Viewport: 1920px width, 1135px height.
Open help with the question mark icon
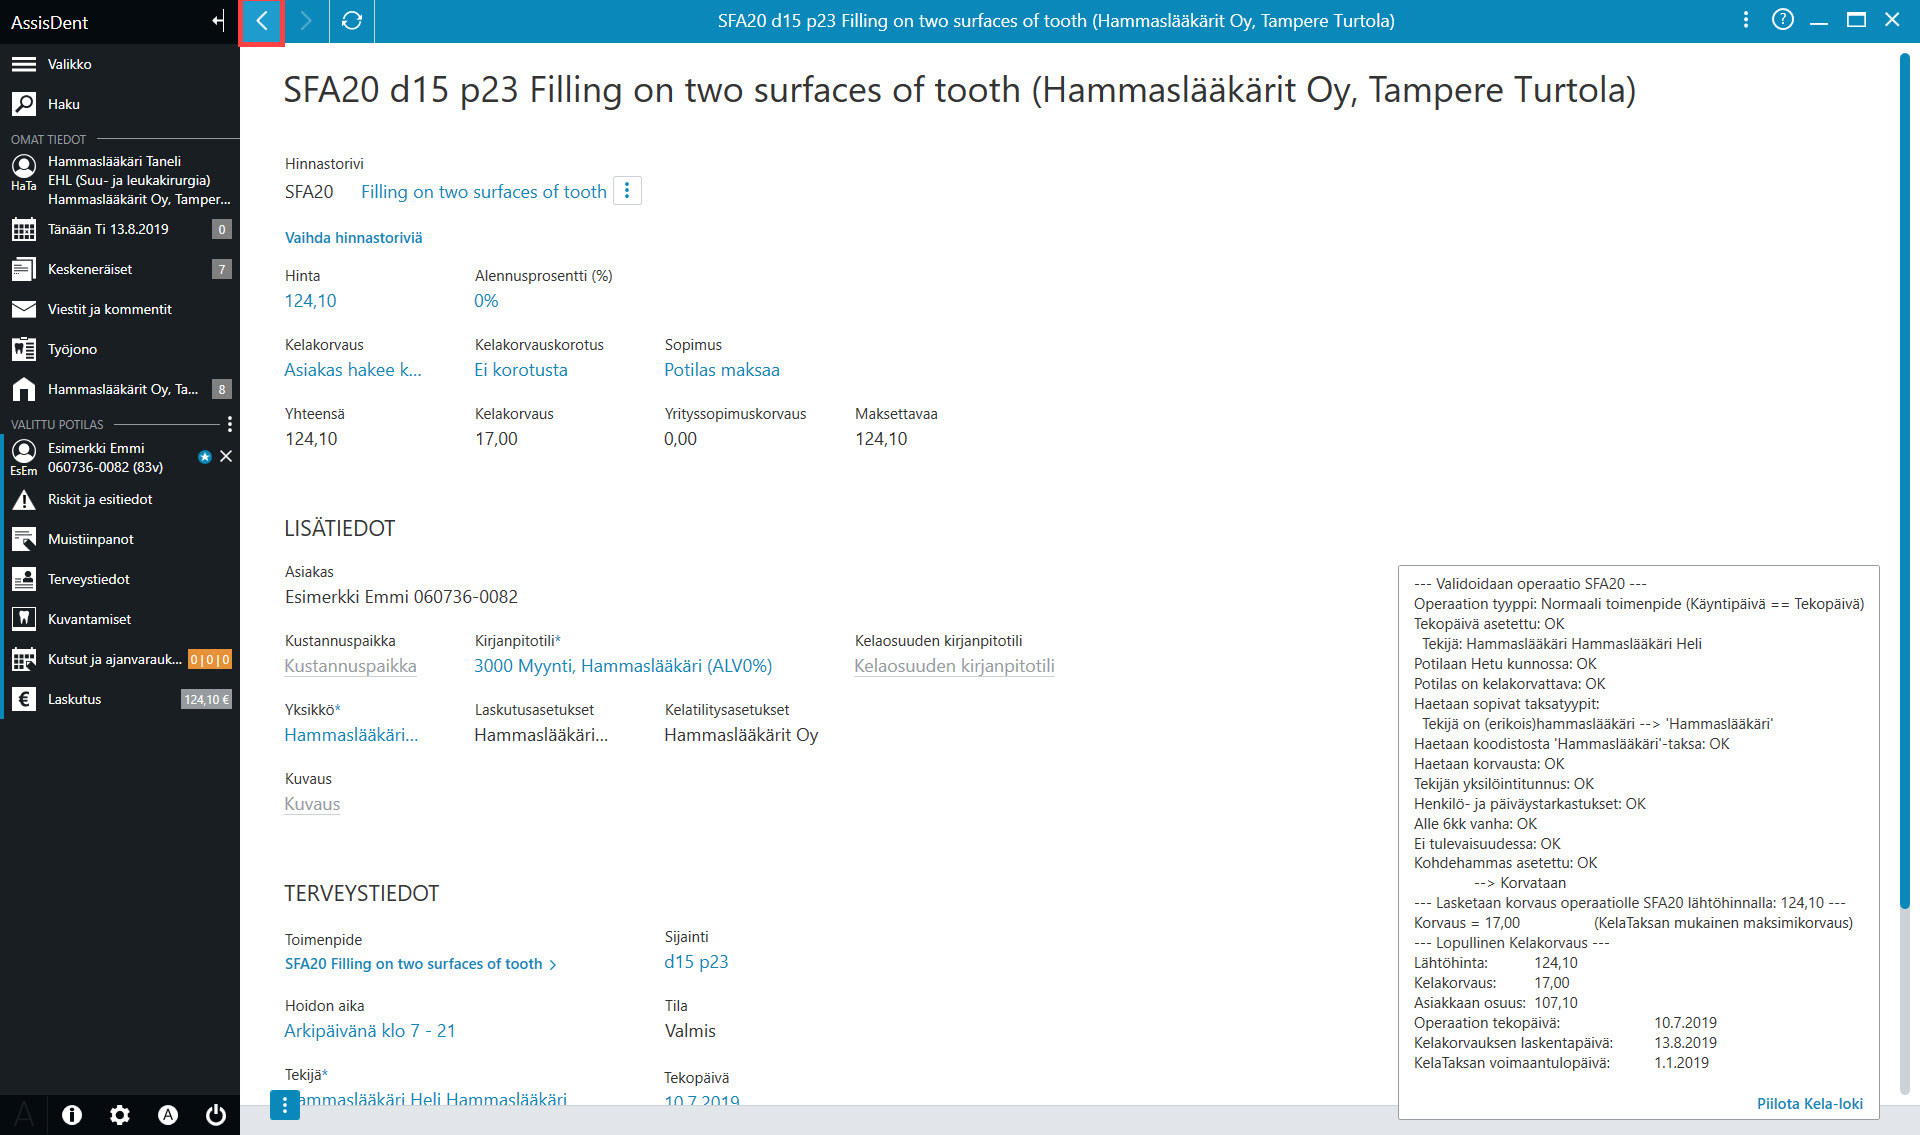(x=1782, y=20)
